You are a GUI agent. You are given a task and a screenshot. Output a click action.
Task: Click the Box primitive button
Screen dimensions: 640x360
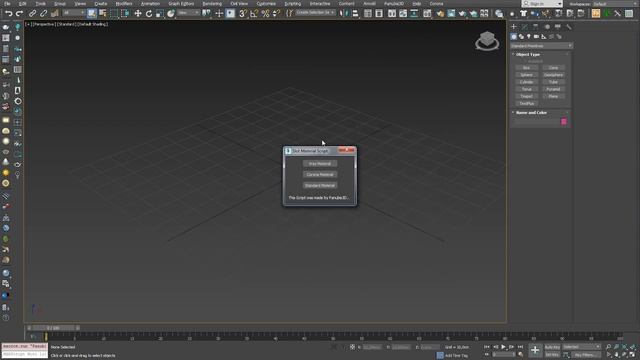(527, 68)
